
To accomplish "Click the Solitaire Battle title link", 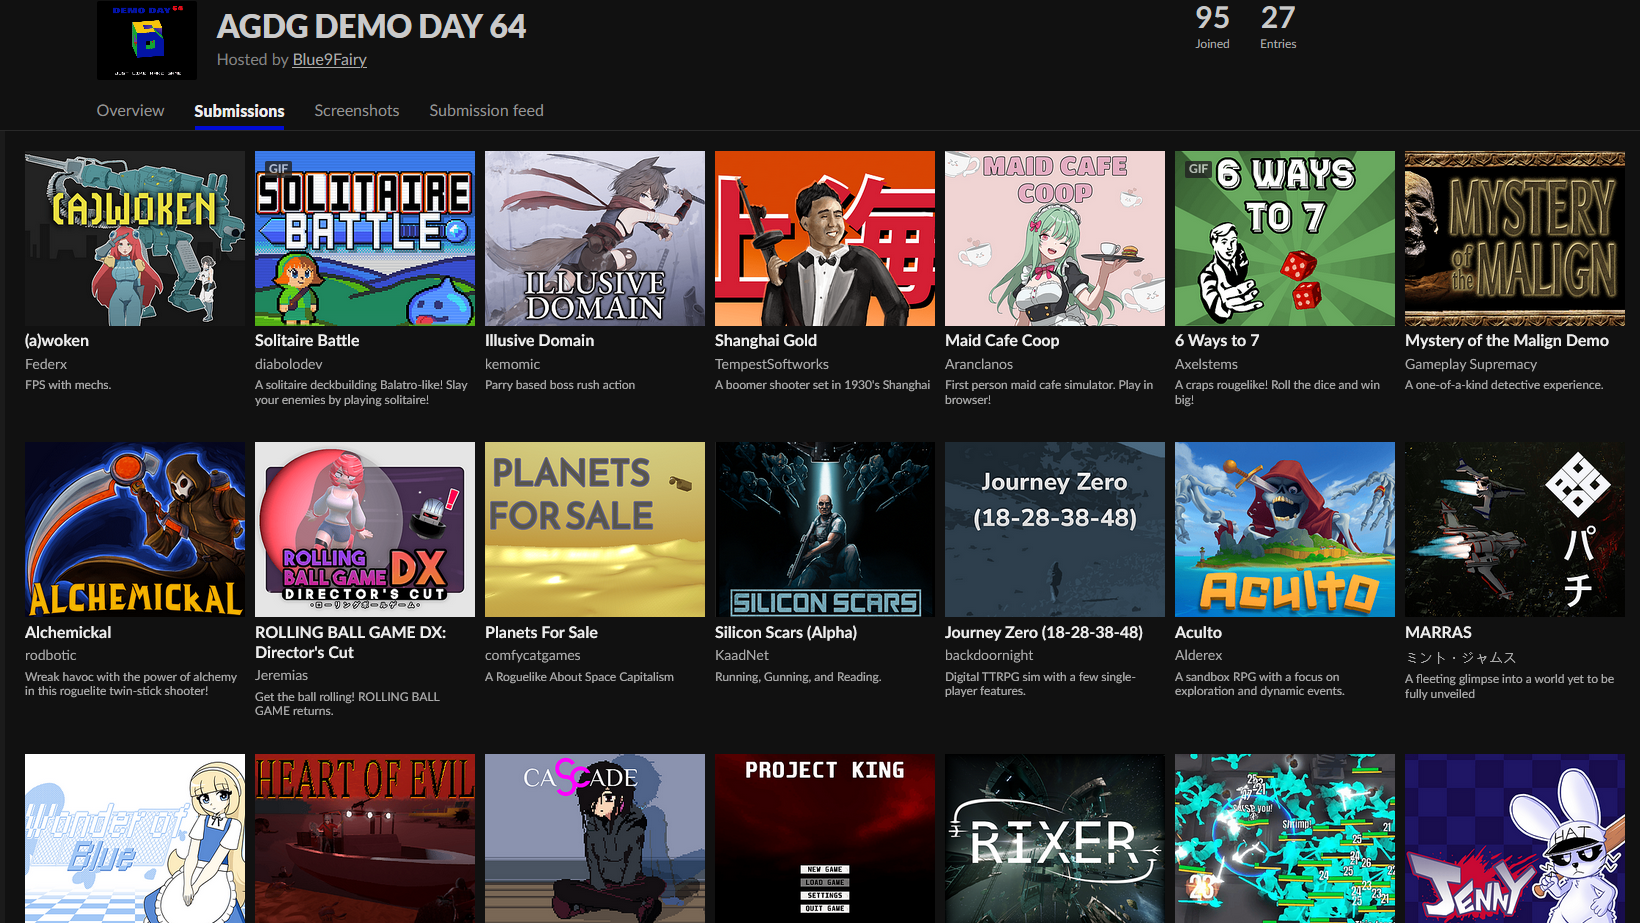I will (x=307, y=341).
